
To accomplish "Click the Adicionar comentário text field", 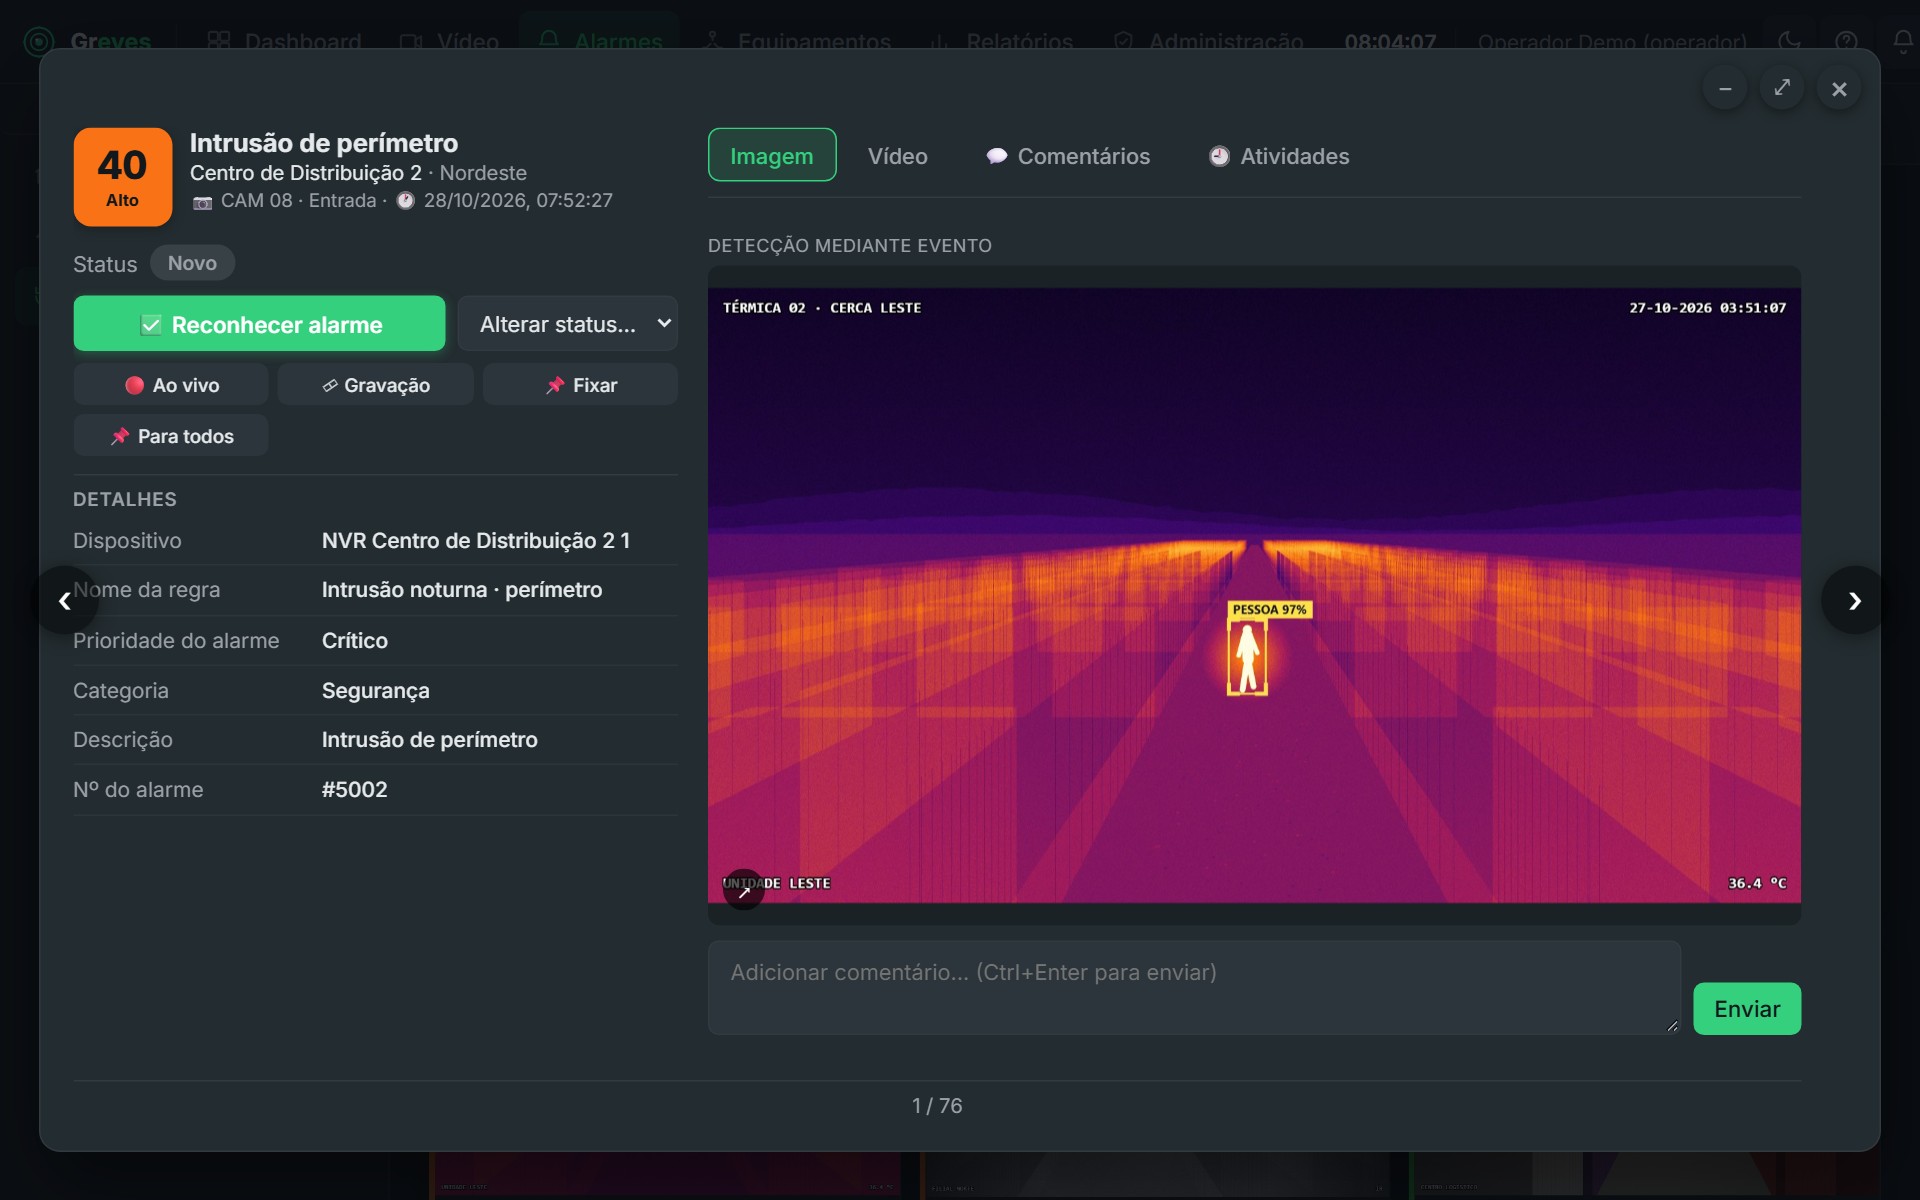I will tap(1194, 987).
